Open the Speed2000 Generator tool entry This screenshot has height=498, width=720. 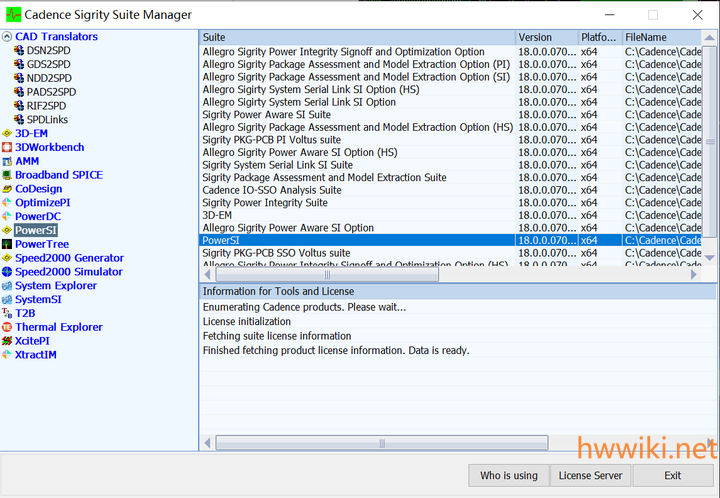coord(69,258)
